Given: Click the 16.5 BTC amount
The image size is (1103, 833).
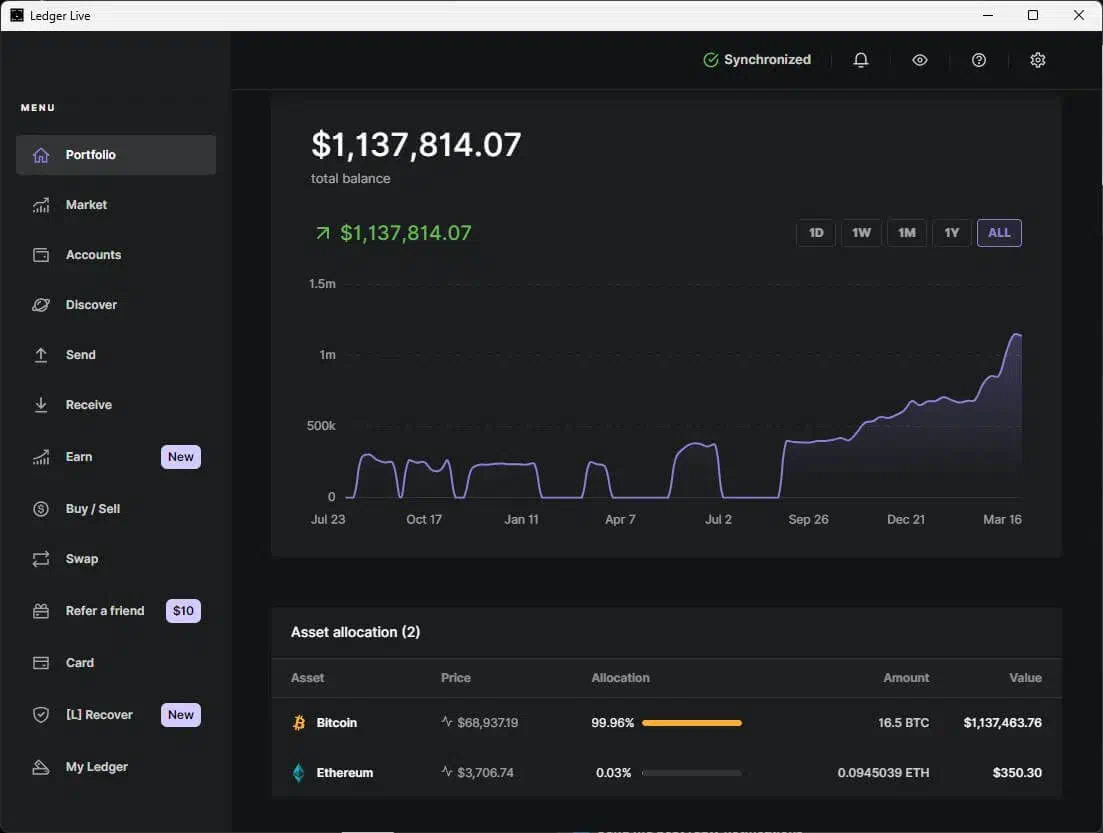Looking at the screenshot, I should click(x=903, y=723).
